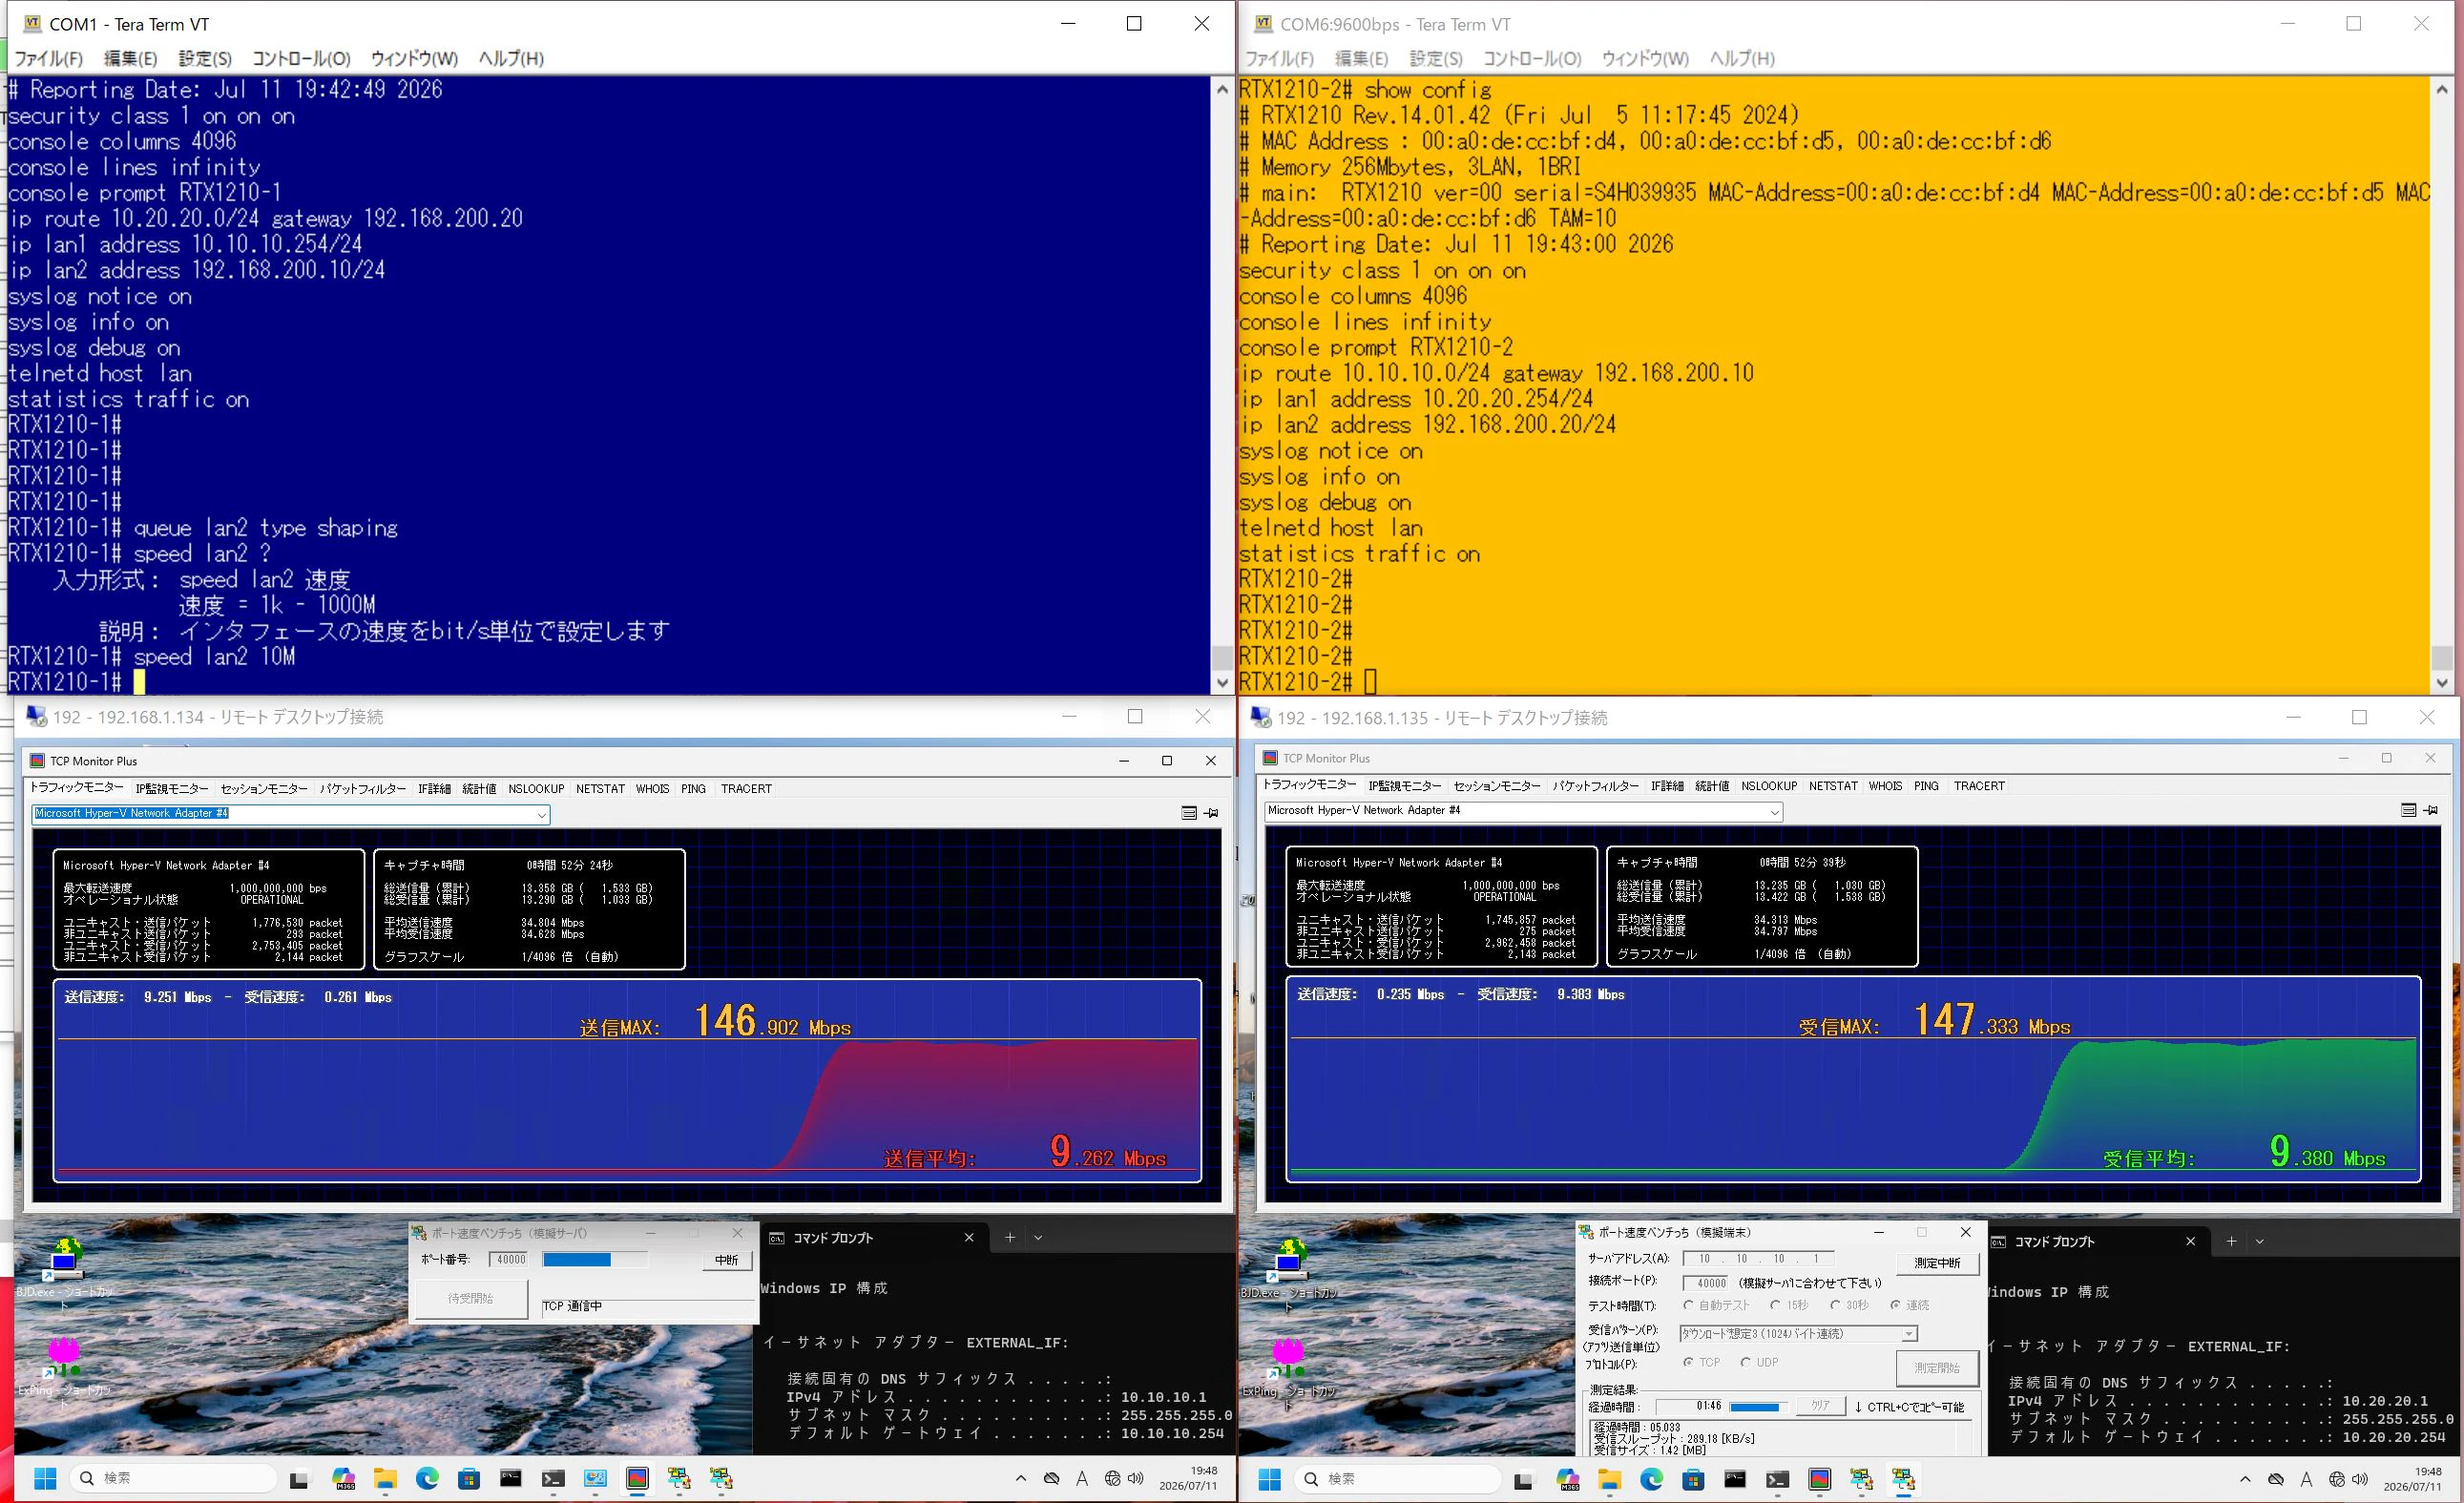Open Terminal icon in 192.168.1.134 taskbar
Screen dimensions: 2464x1503
click(x=553, y=1478)
